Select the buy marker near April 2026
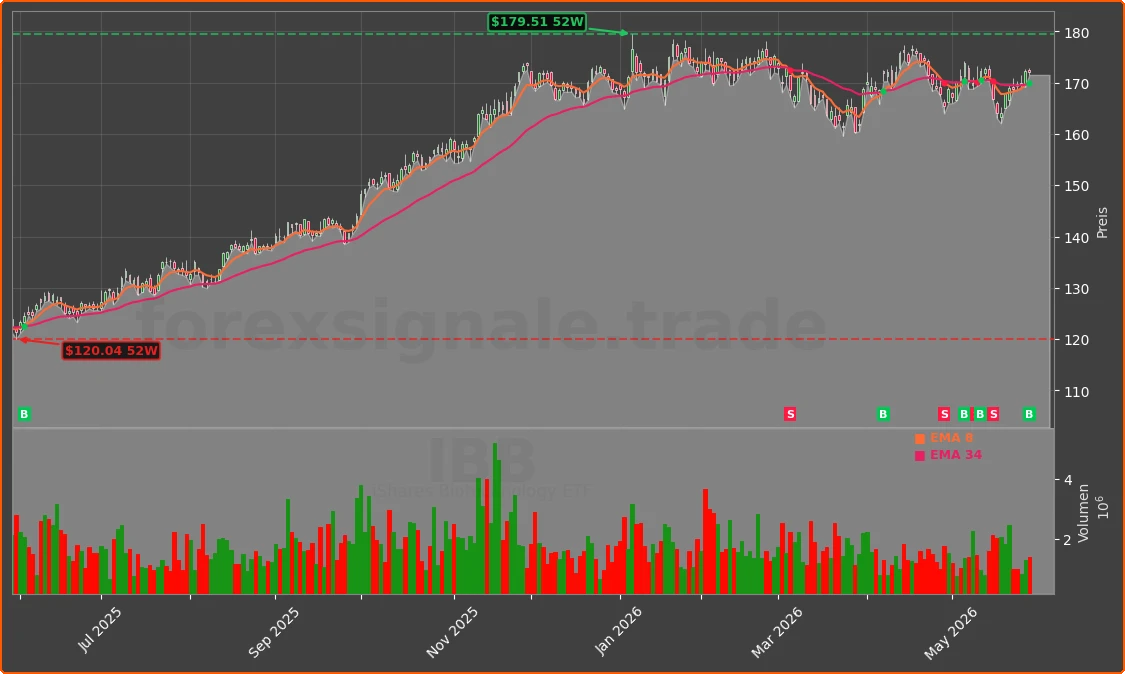The height and width of the screenshot is (674, 1125). [x=883, y=414]
